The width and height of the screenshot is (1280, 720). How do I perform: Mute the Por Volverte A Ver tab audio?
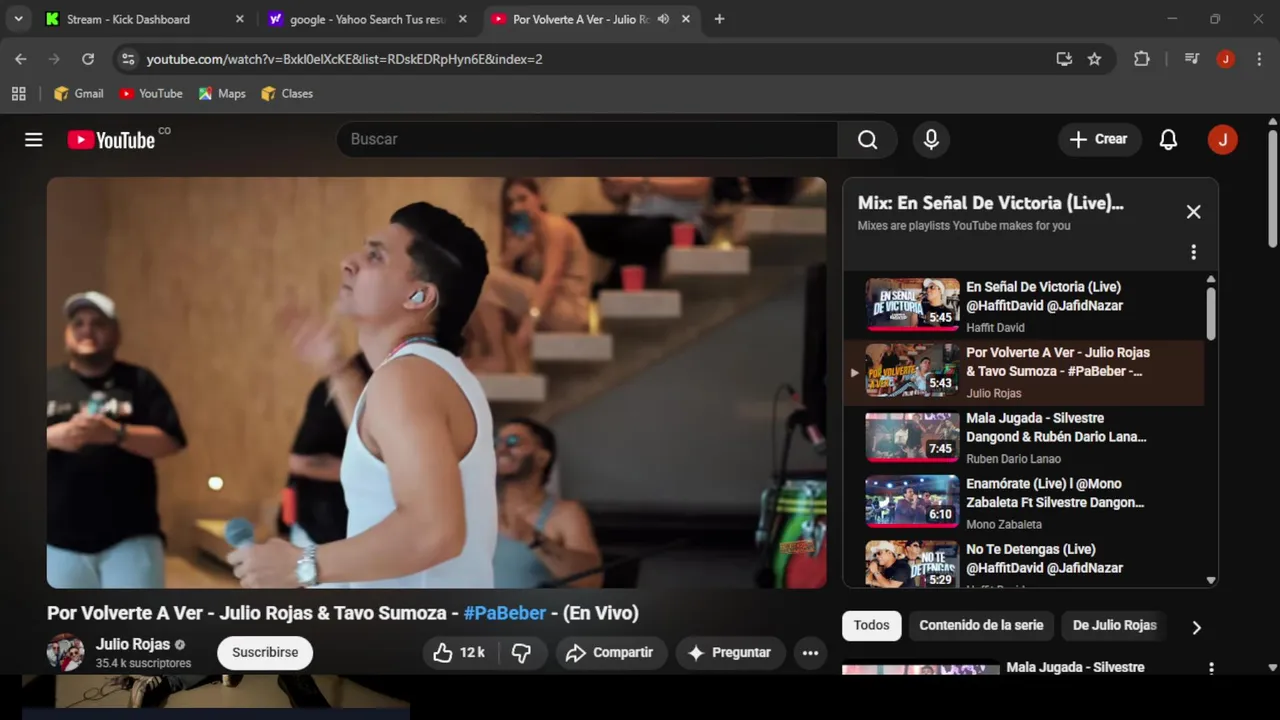pos(663,19)
